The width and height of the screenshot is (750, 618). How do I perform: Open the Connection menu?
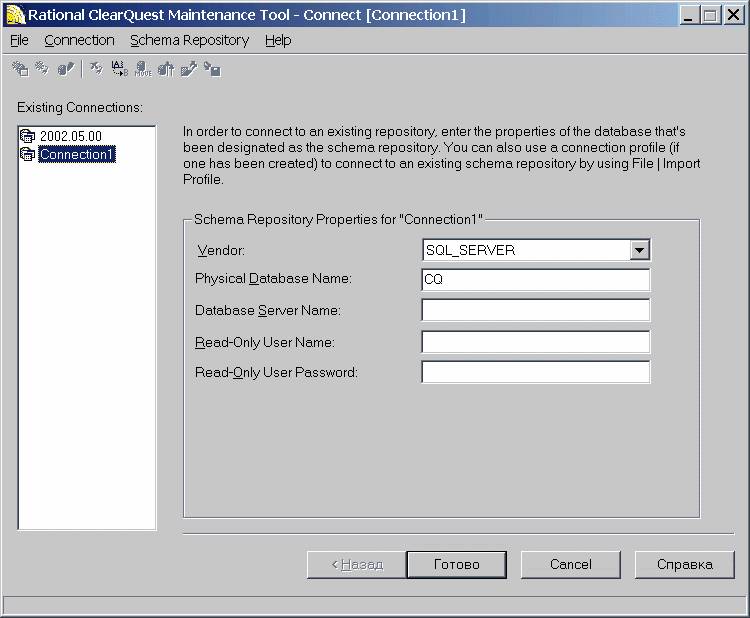click(79, 40)
